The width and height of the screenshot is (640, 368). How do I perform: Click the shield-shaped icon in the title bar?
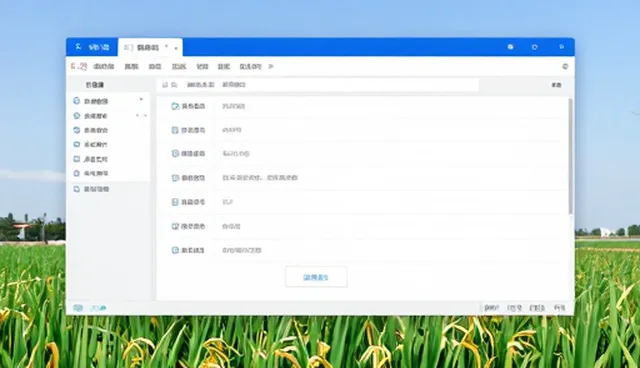(x=535, y=47)
